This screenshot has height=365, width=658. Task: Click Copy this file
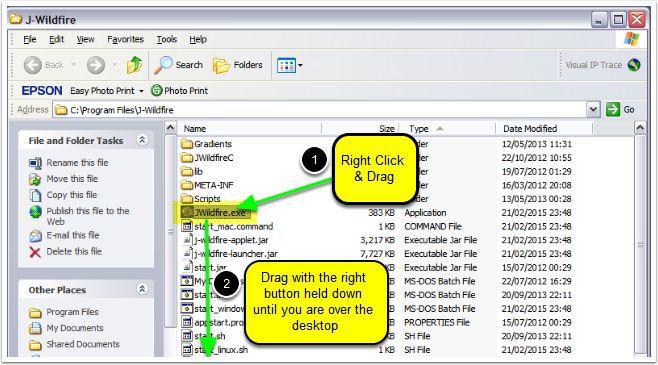(71, 195)
